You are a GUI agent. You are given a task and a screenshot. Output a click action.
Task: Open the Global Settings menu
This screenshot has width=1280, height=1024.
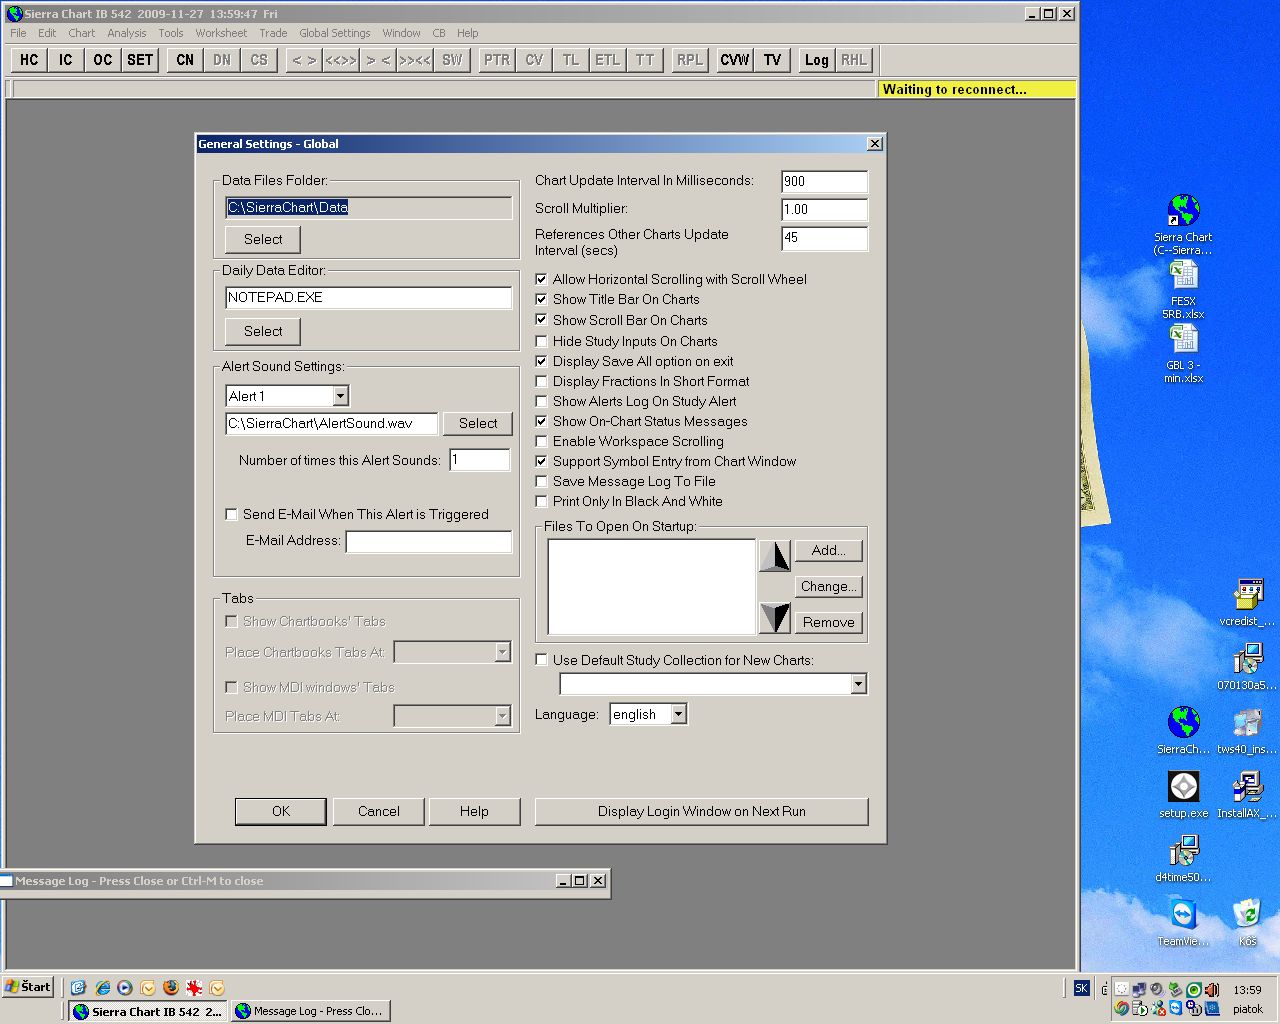pos(334,33)
